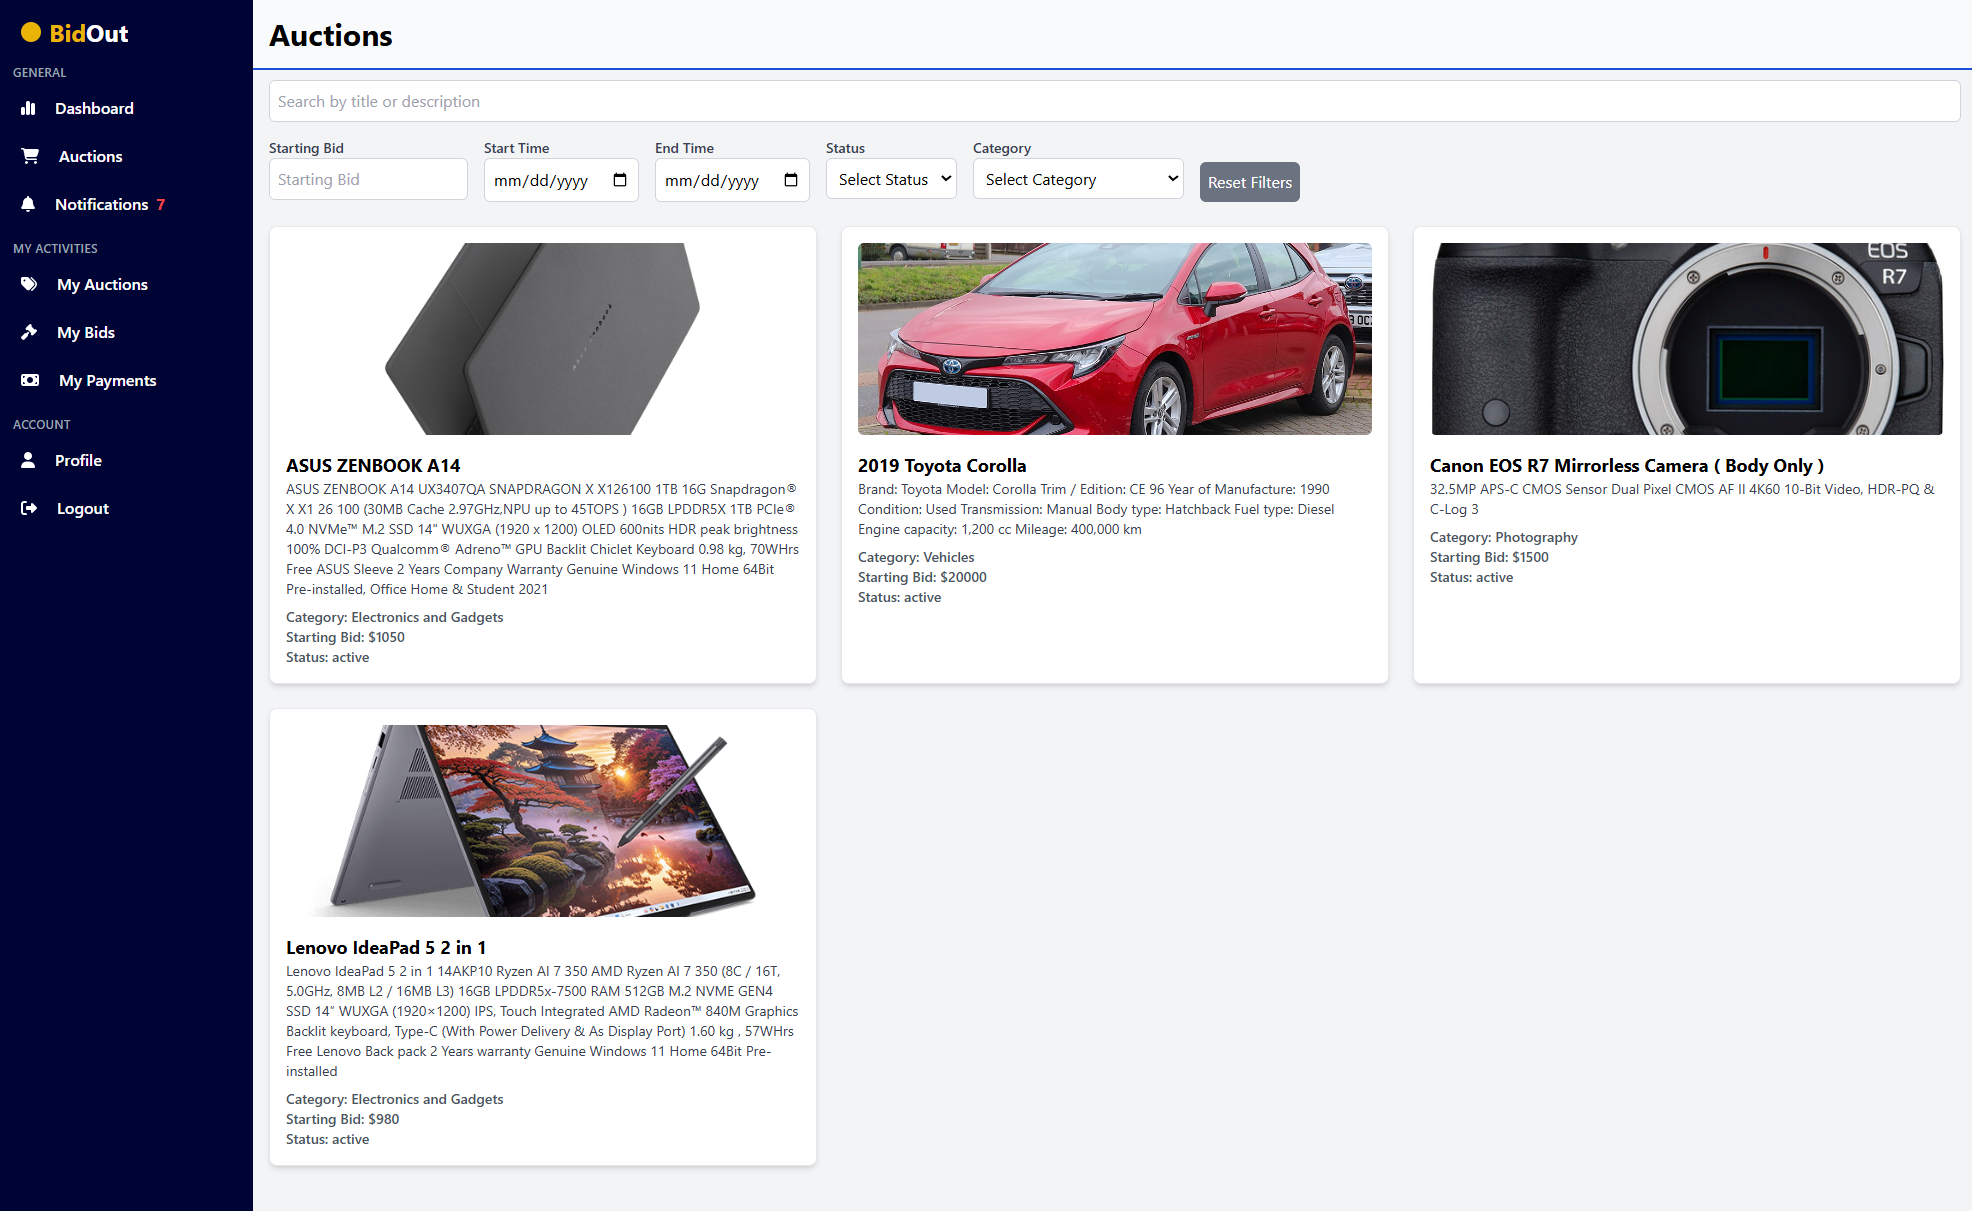This screenshot has width=1972, height=1211.
Task: Click 'Status: active' on the Lenovo card
Action: point(327,1139)
